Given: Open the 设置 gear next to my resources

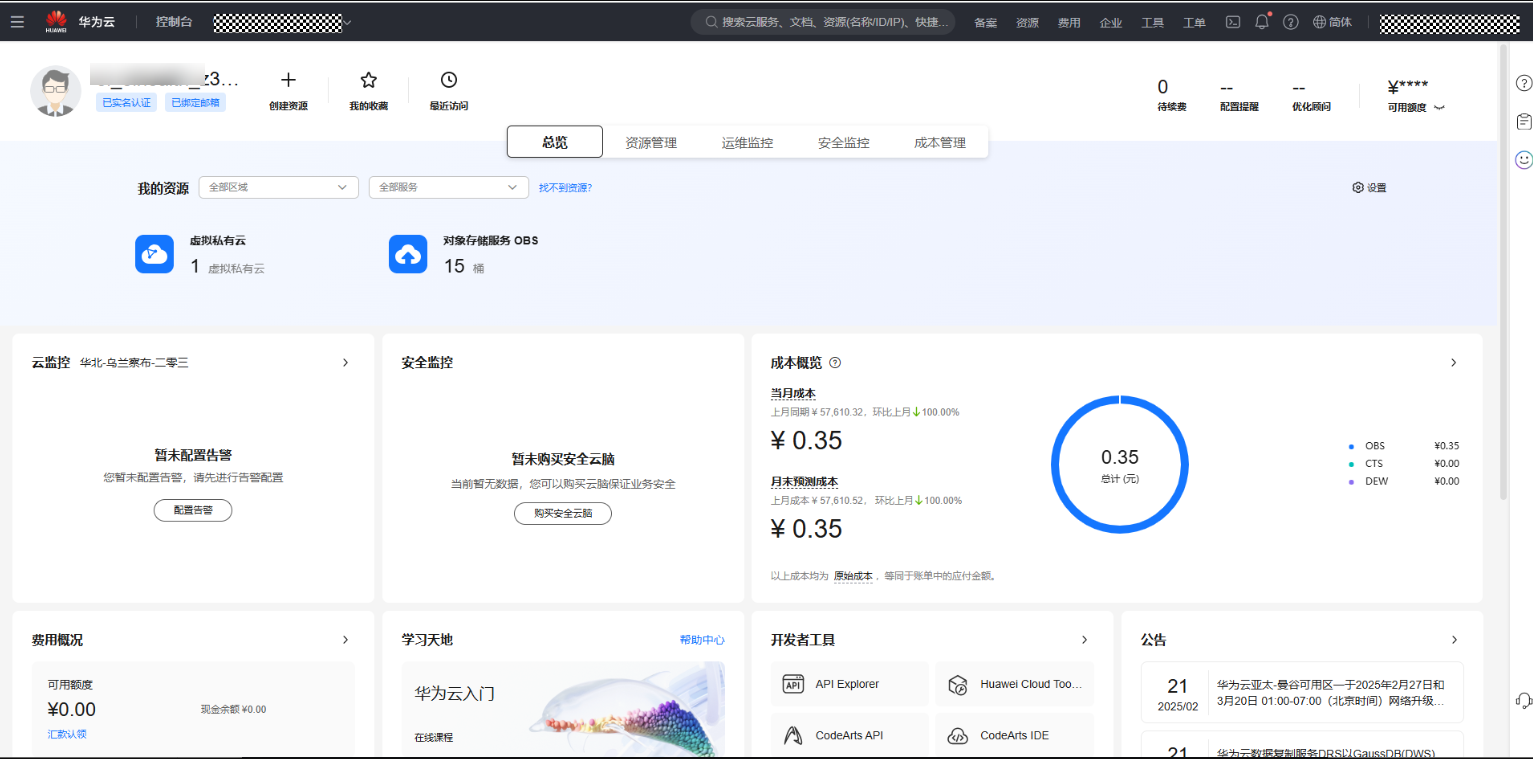Looking at the screenshot, I should 1358,187.
